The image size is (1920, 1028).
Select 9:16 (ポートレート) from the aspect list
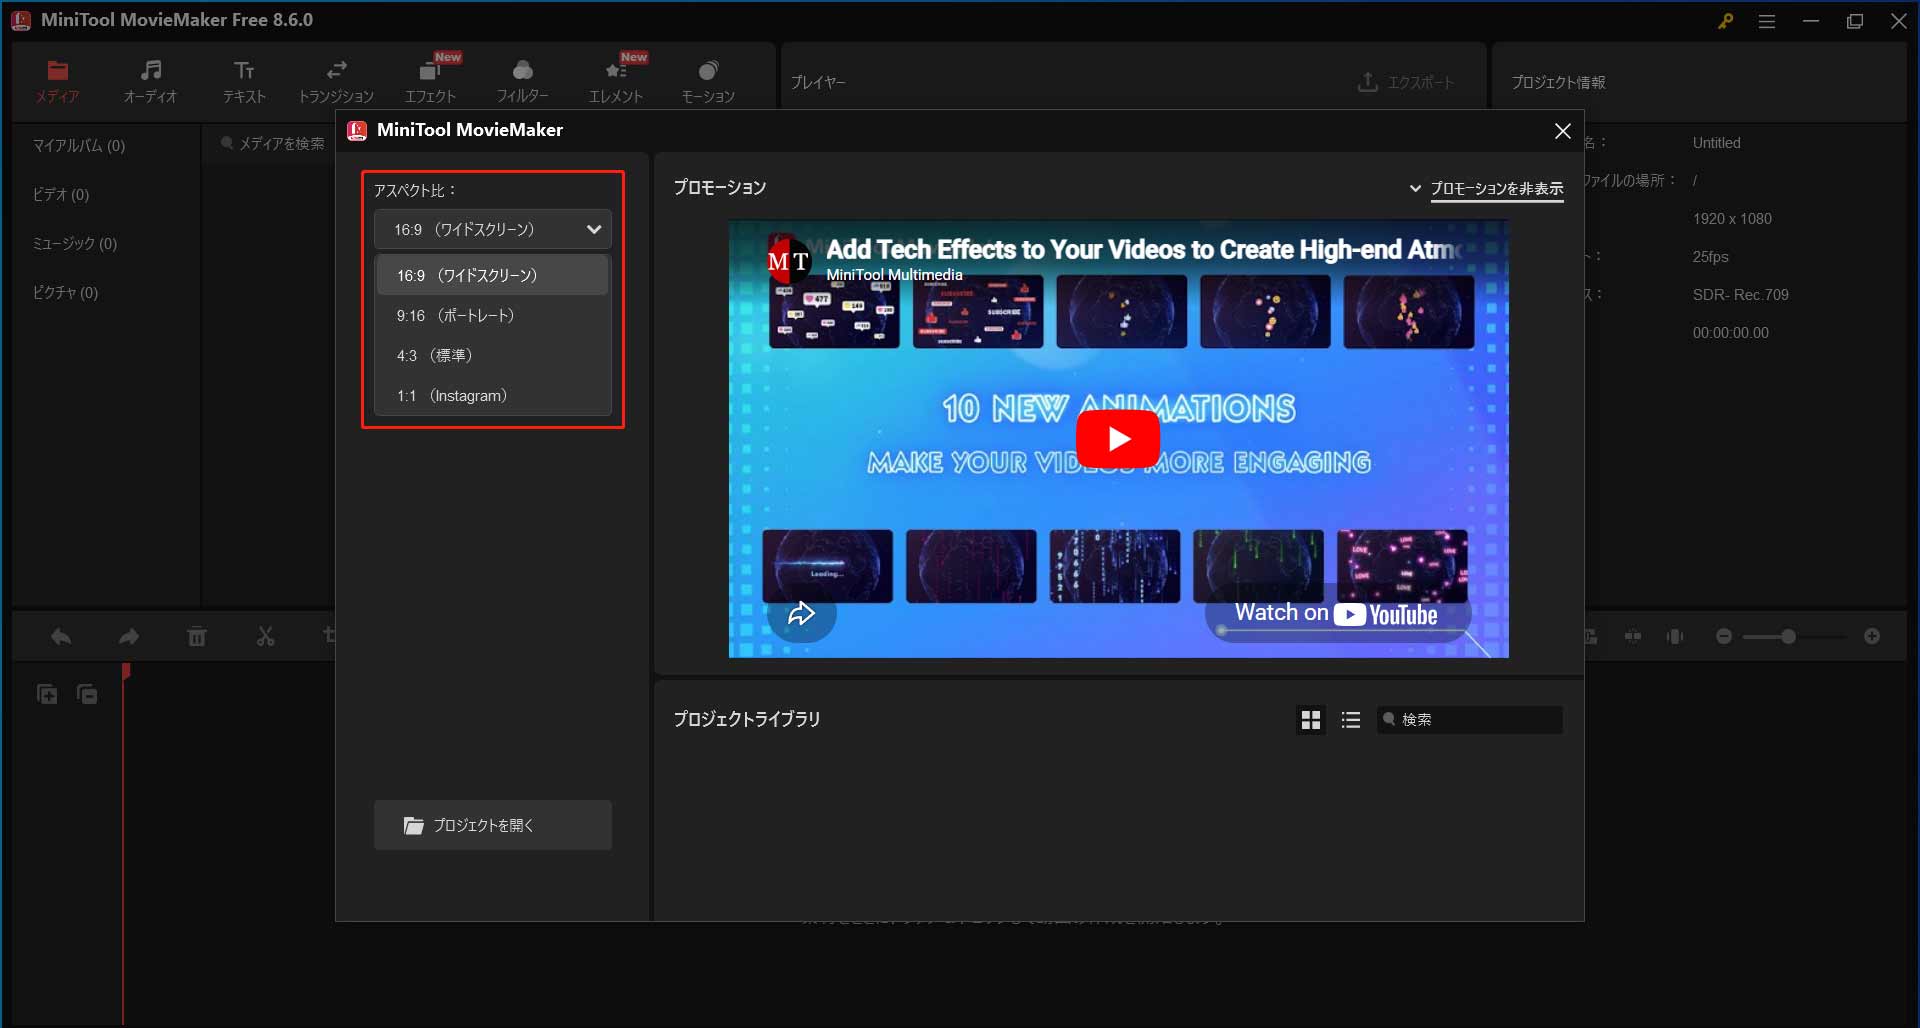(x=455, y=315)
